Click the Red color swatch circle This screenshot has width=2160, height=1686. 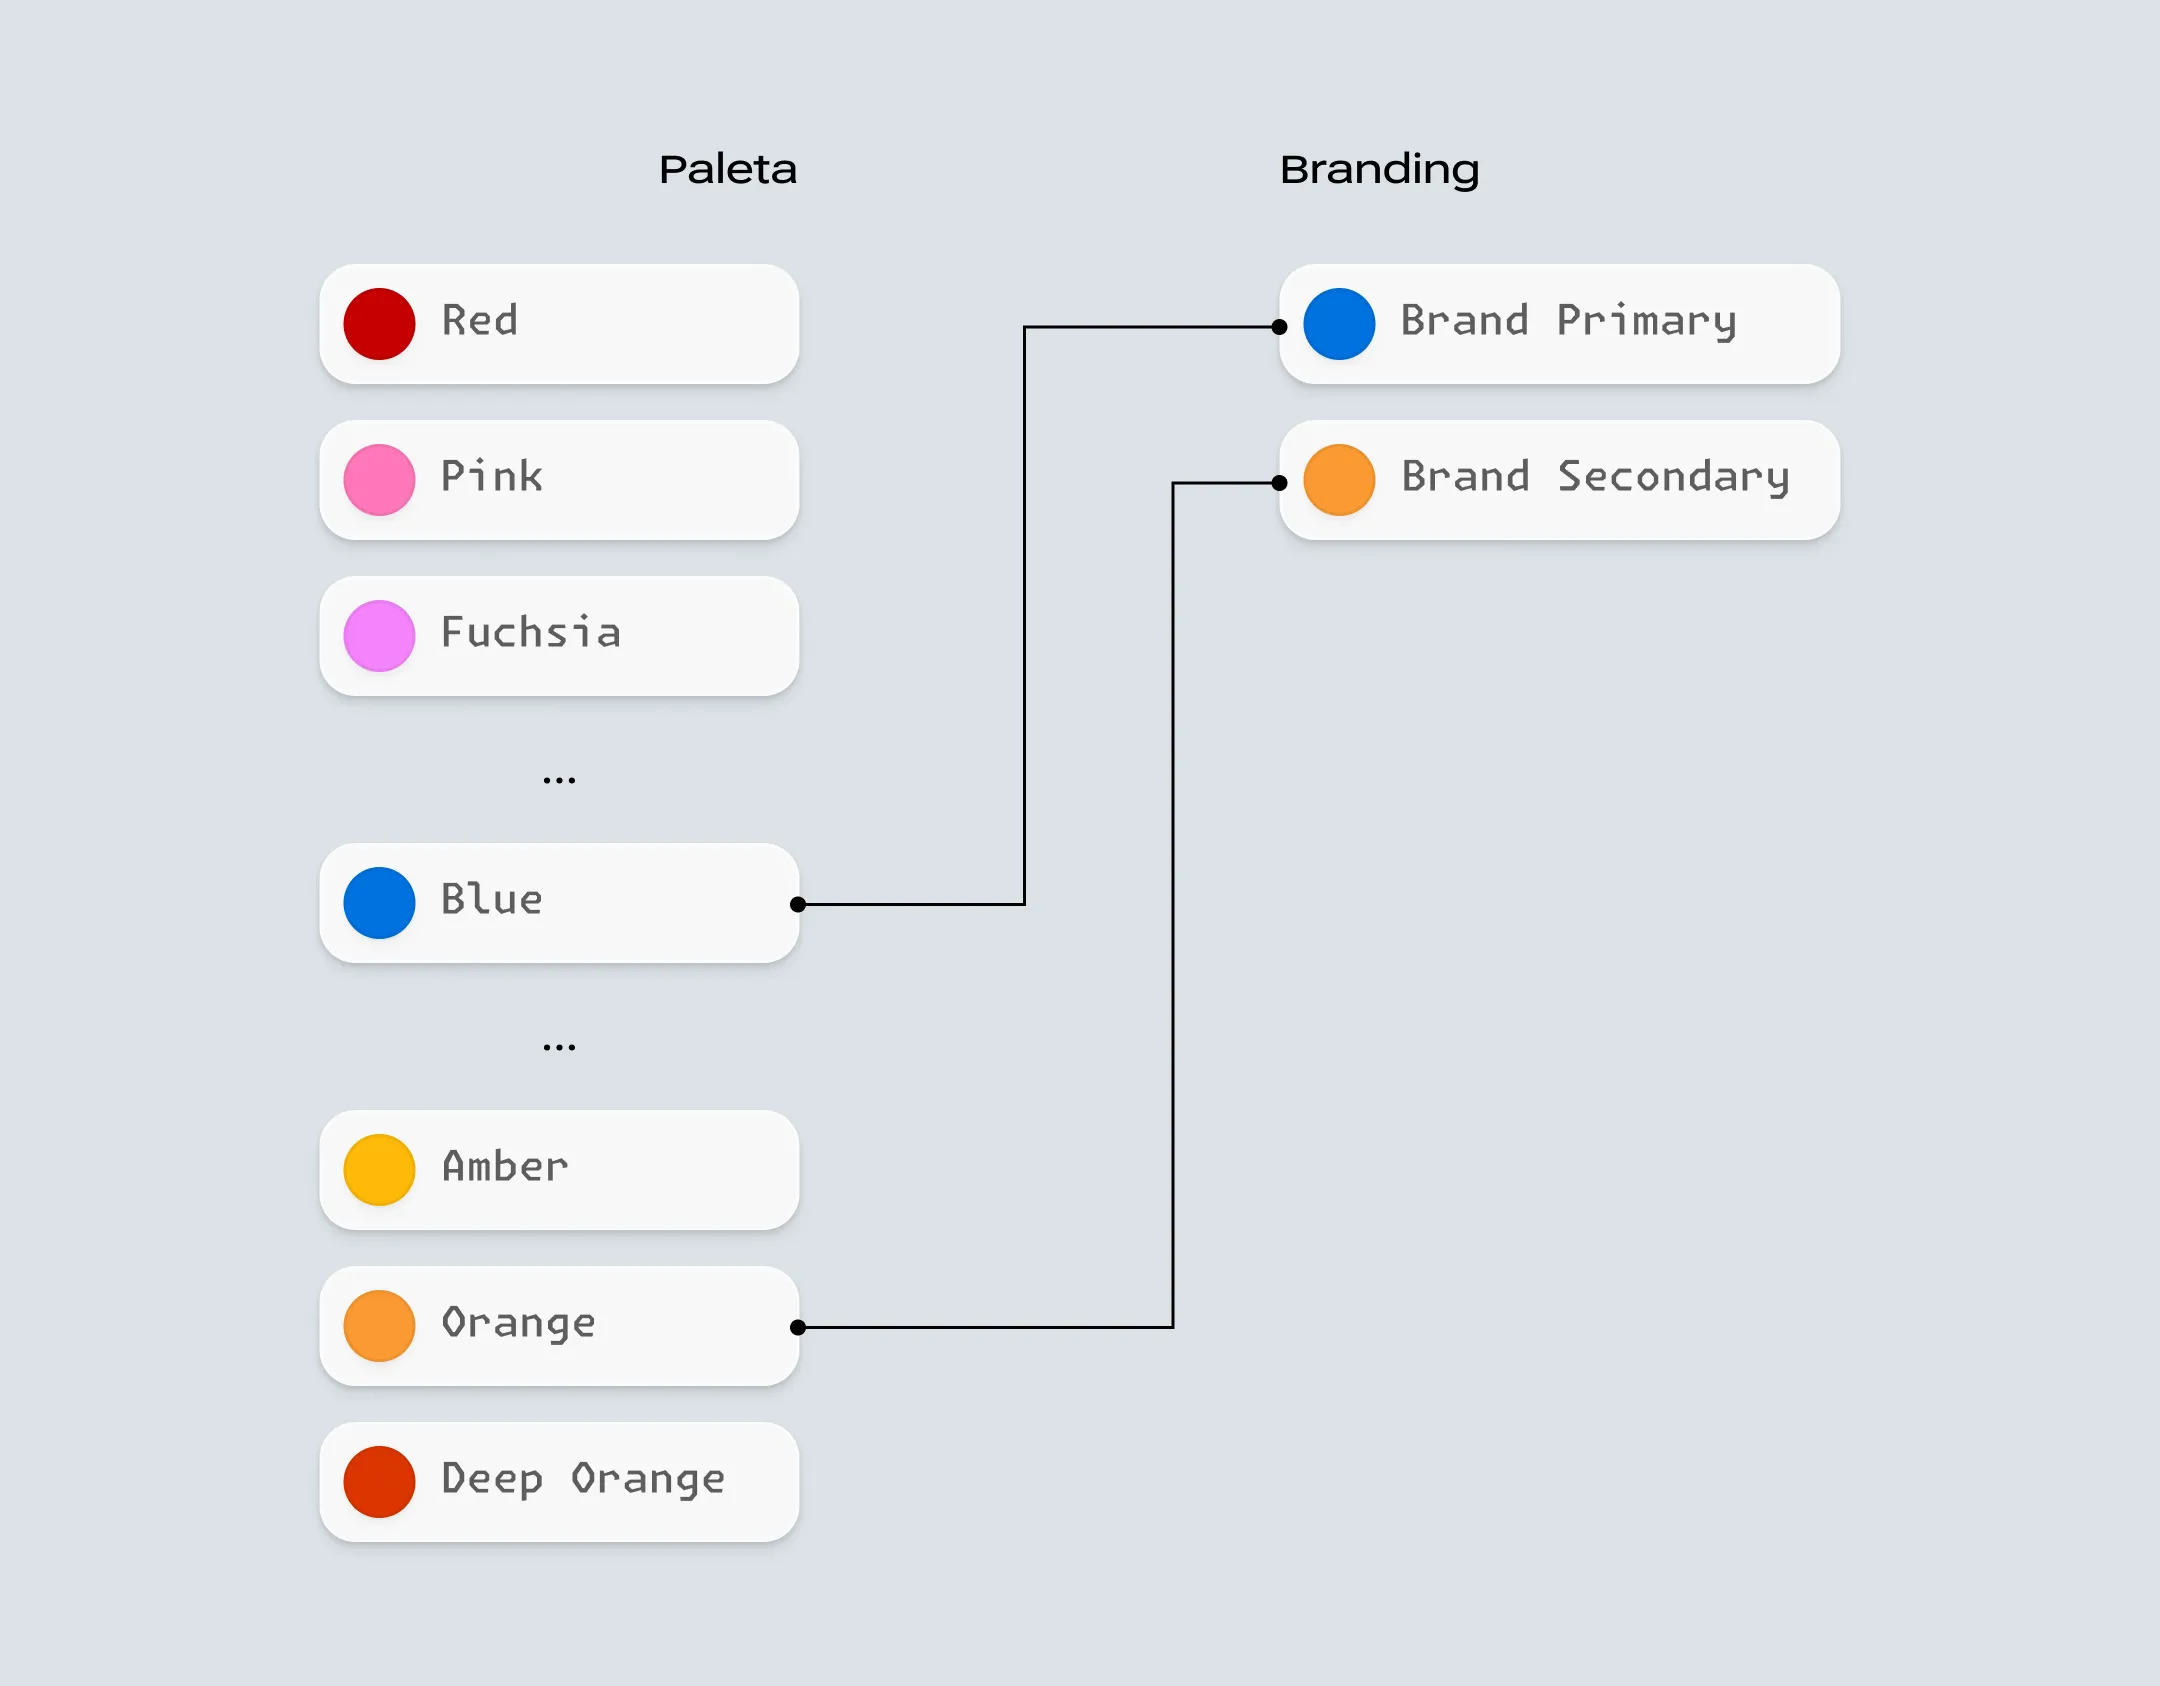pos(379,324)
